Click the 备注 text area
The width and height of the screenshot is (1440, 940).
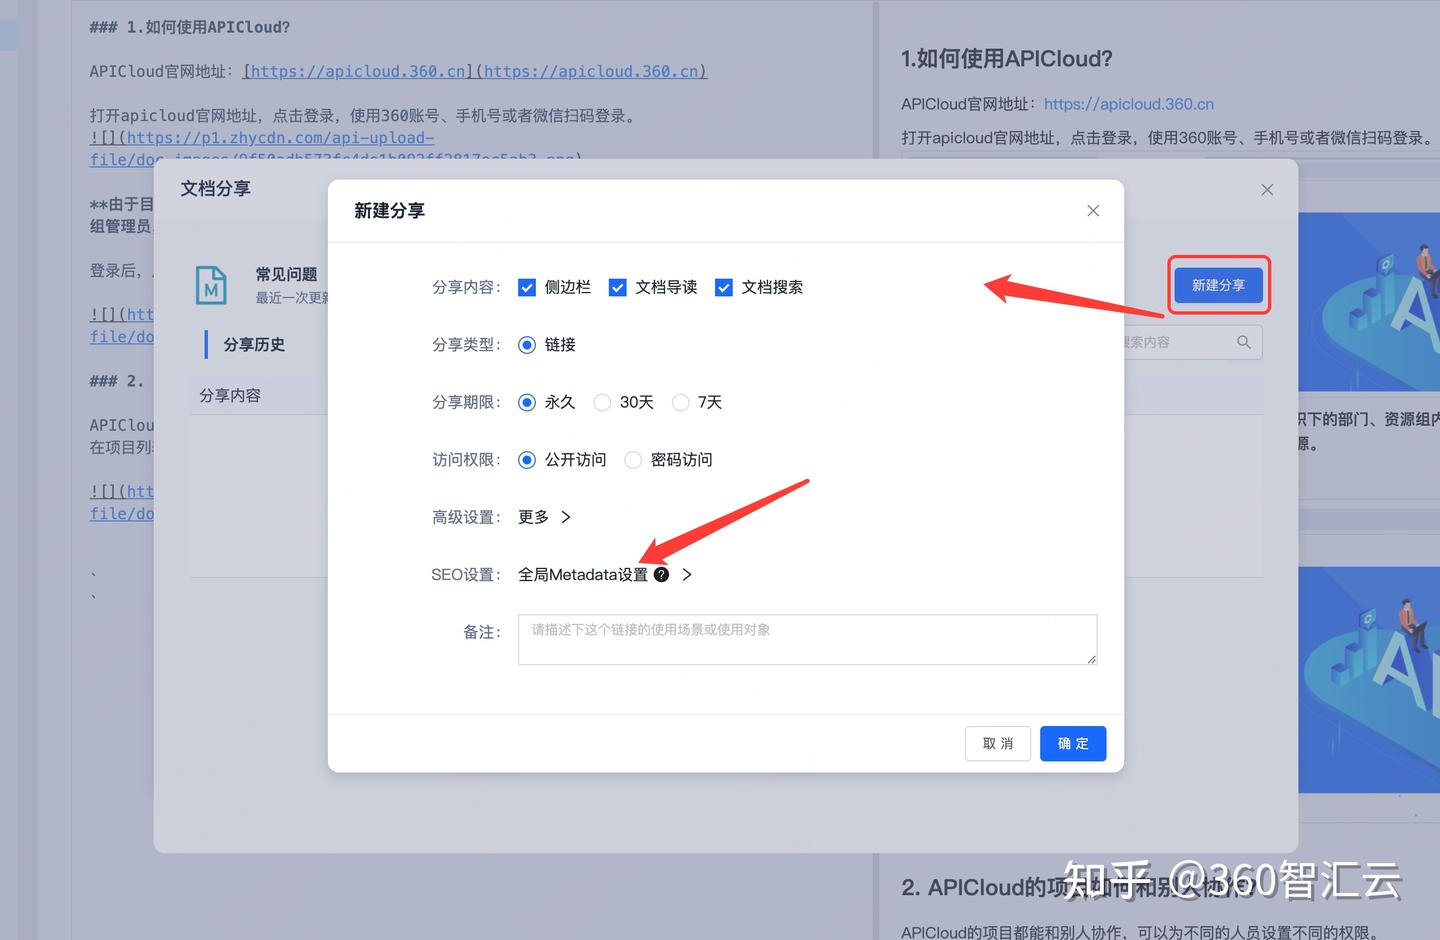[x=807, y=640]
